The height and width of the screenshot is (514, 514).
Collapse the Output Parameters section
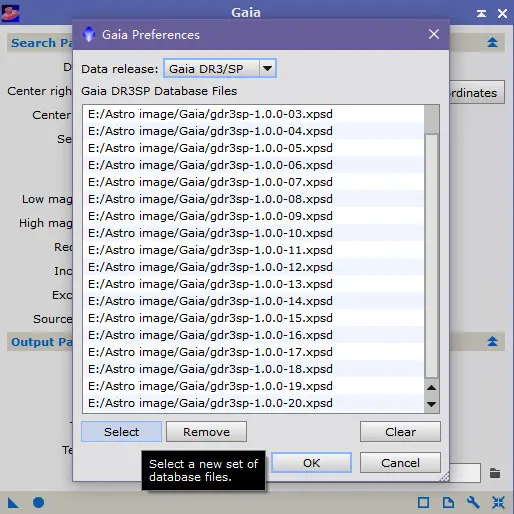click(492, 341)
